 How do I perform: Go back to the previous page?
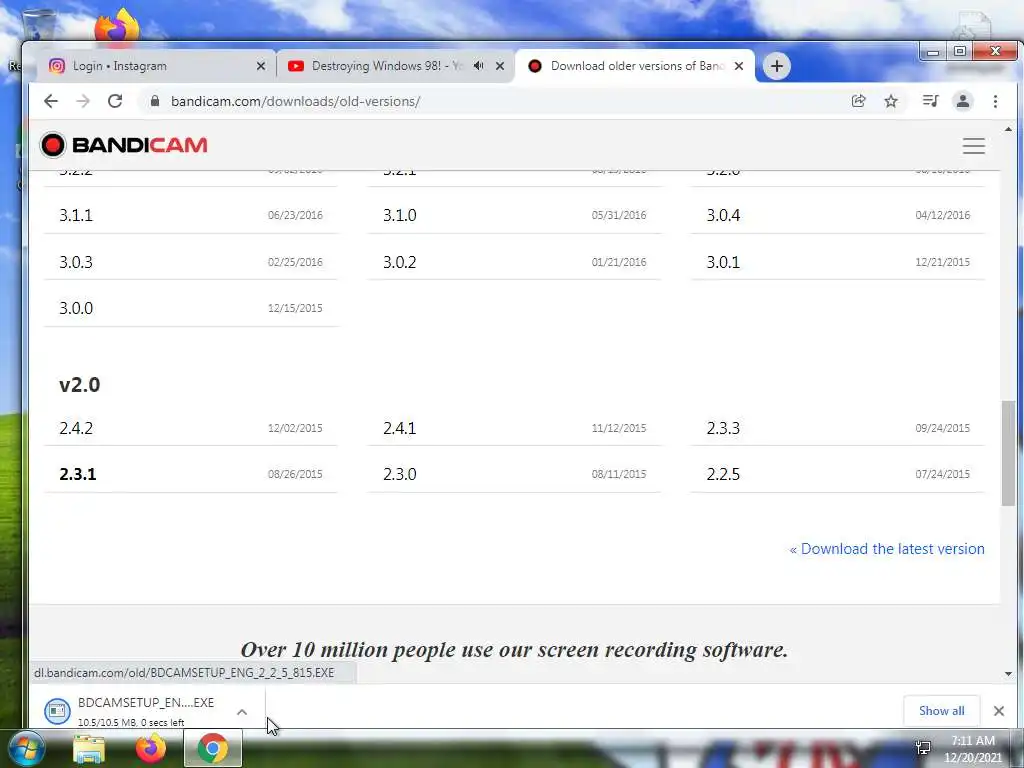(x=51, y=101)
